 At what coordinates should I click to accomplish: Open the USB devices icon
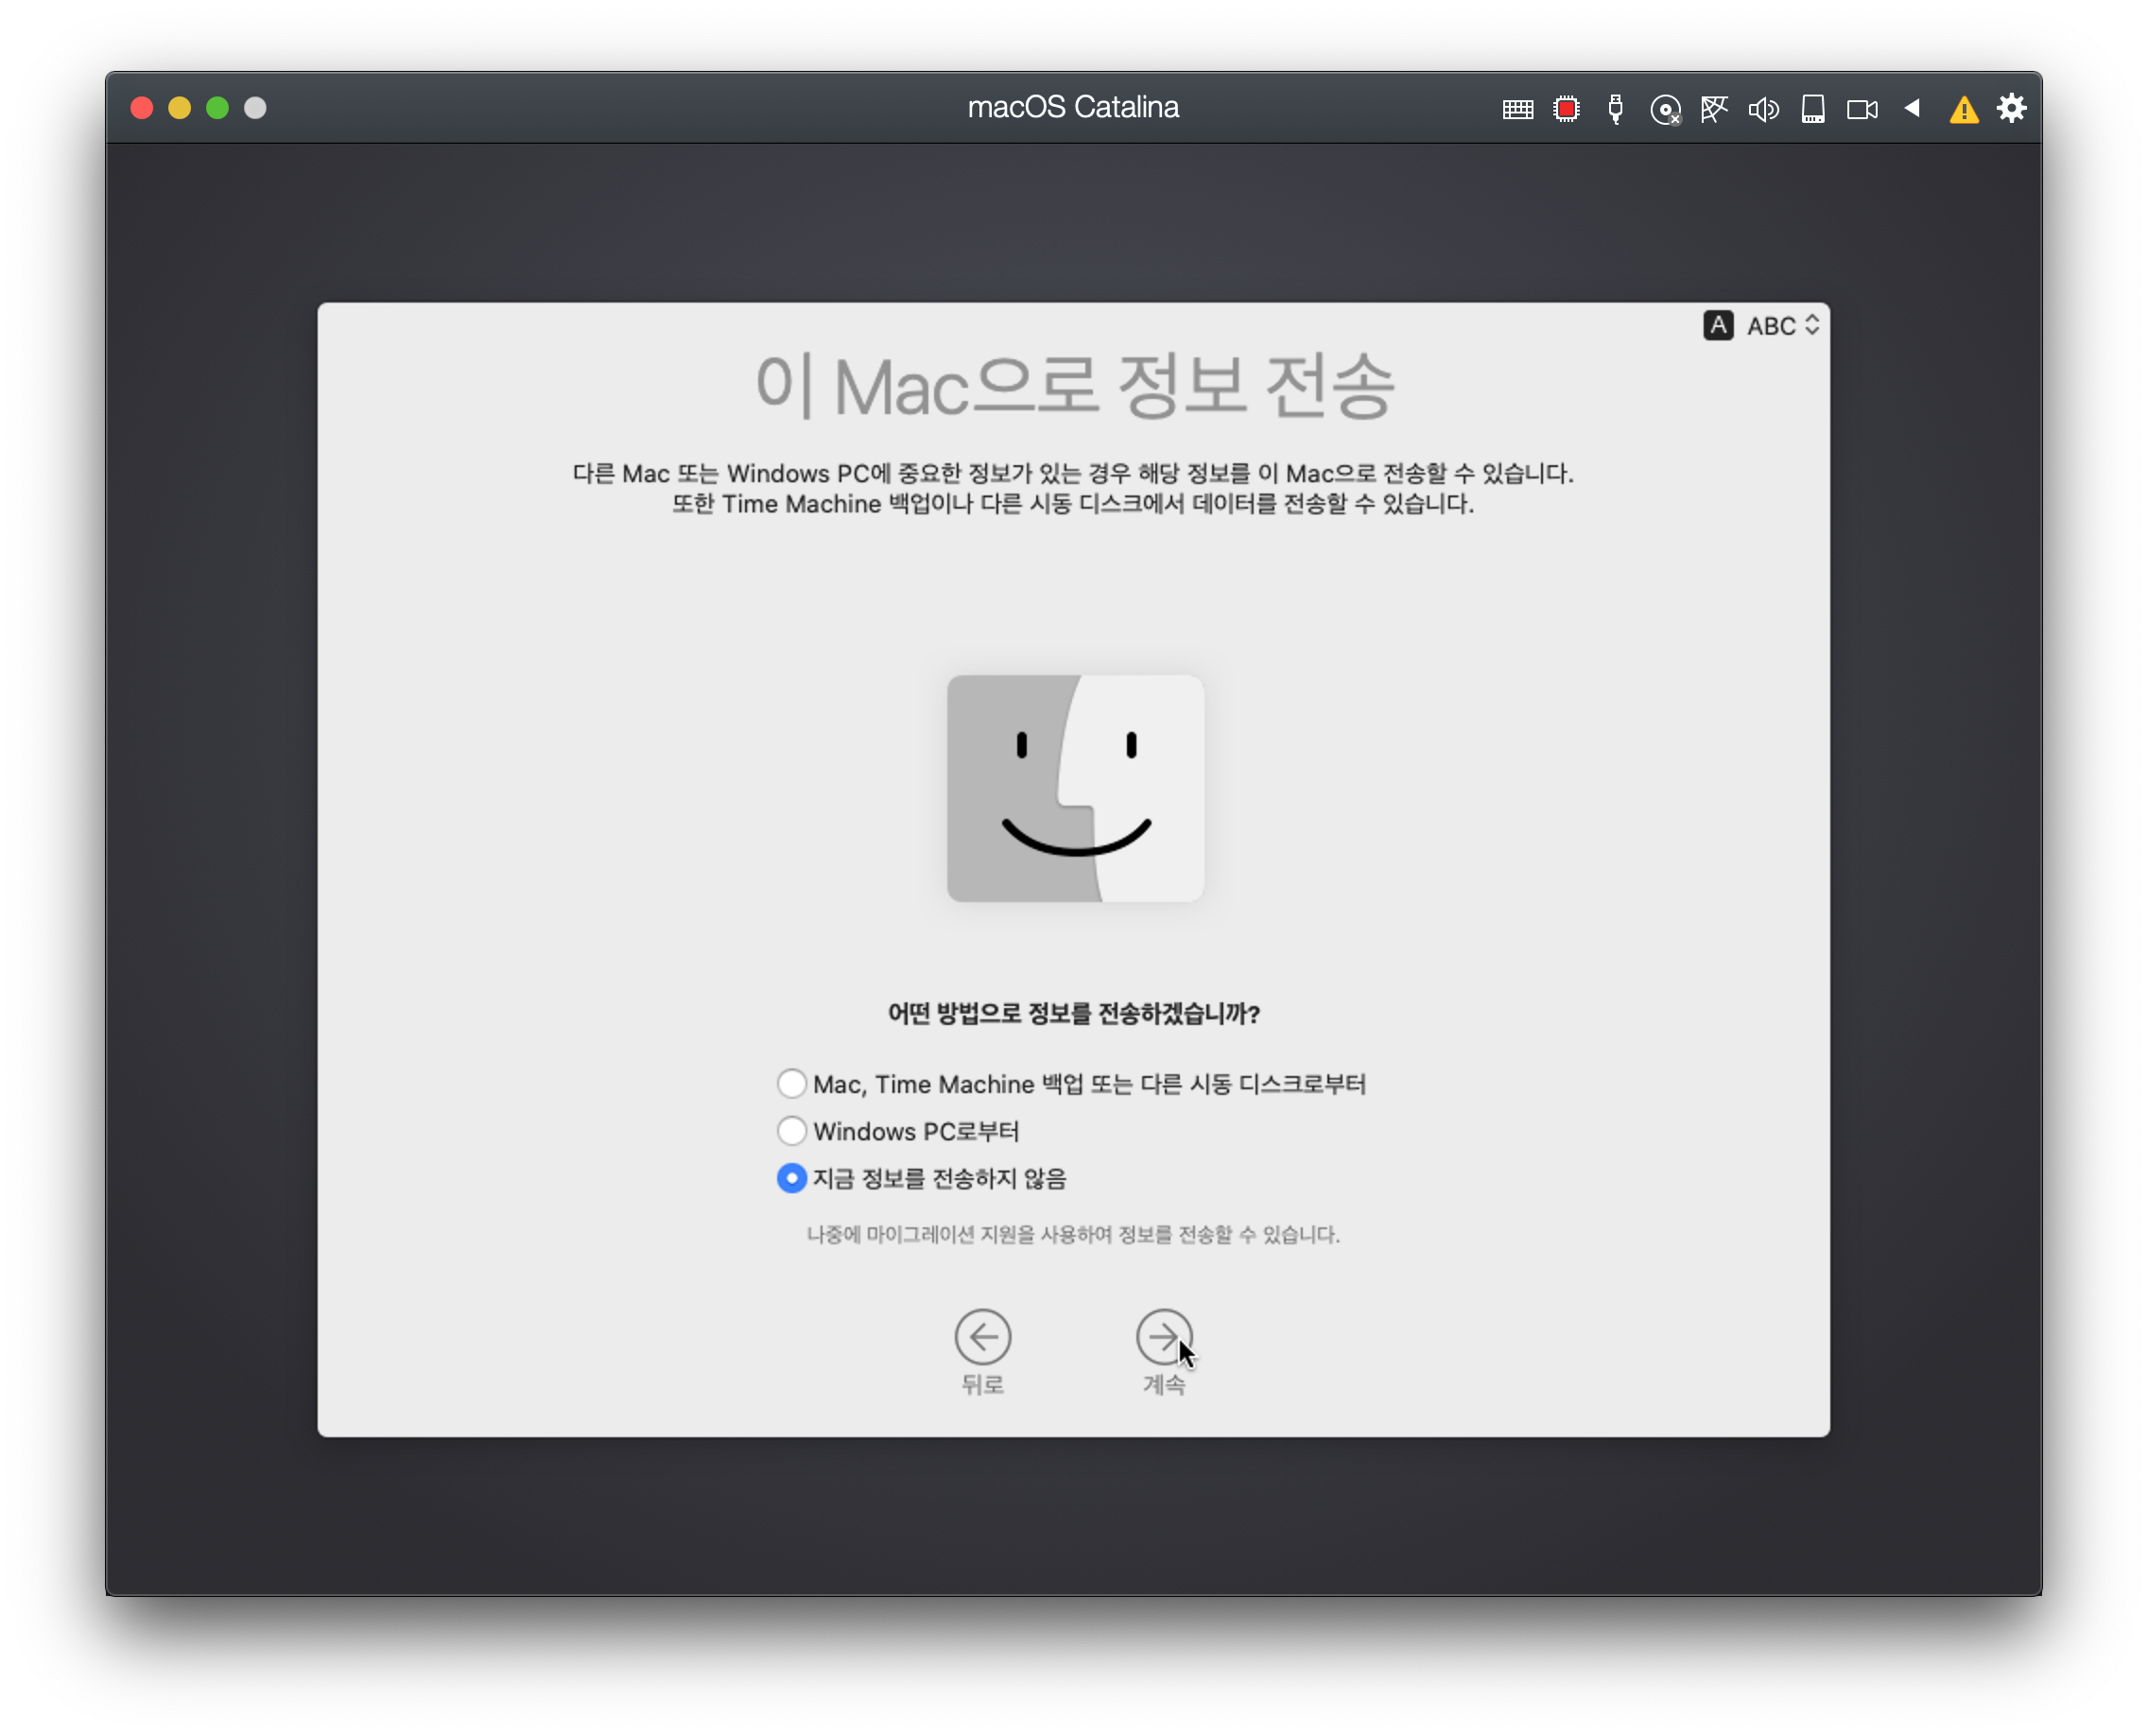[1615, 109]
